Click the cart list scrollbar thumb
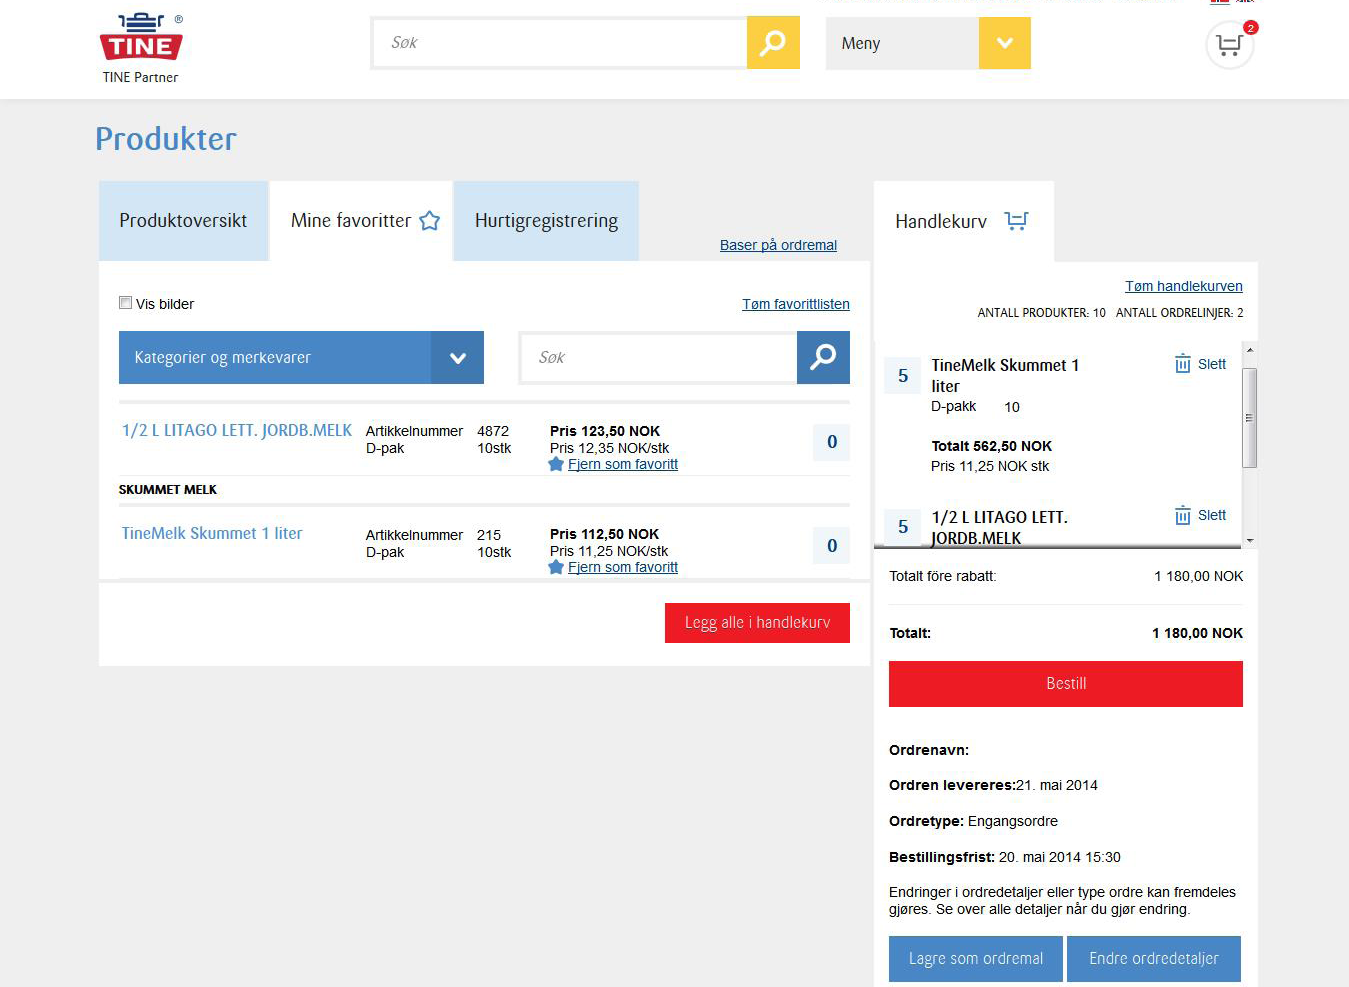Screen dimensions: 1349x987 (1250, 417)
